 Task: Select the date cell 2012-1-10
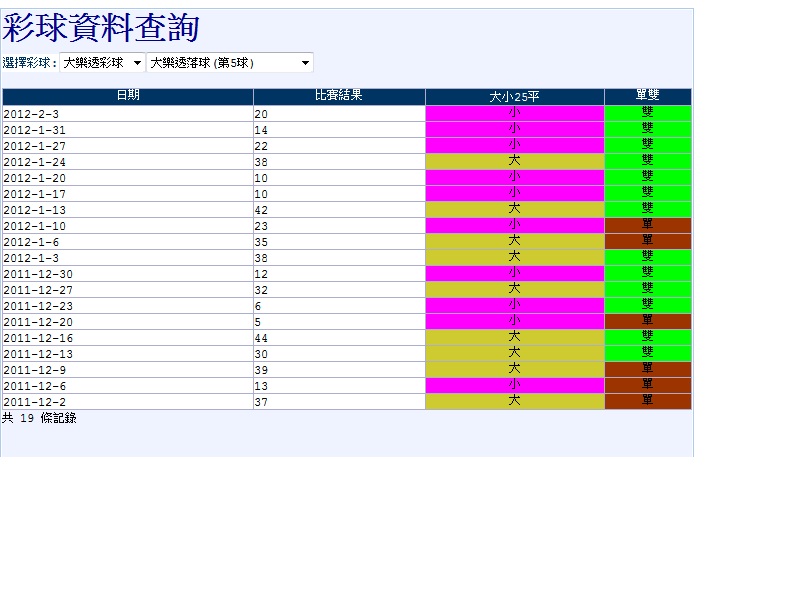128,226
